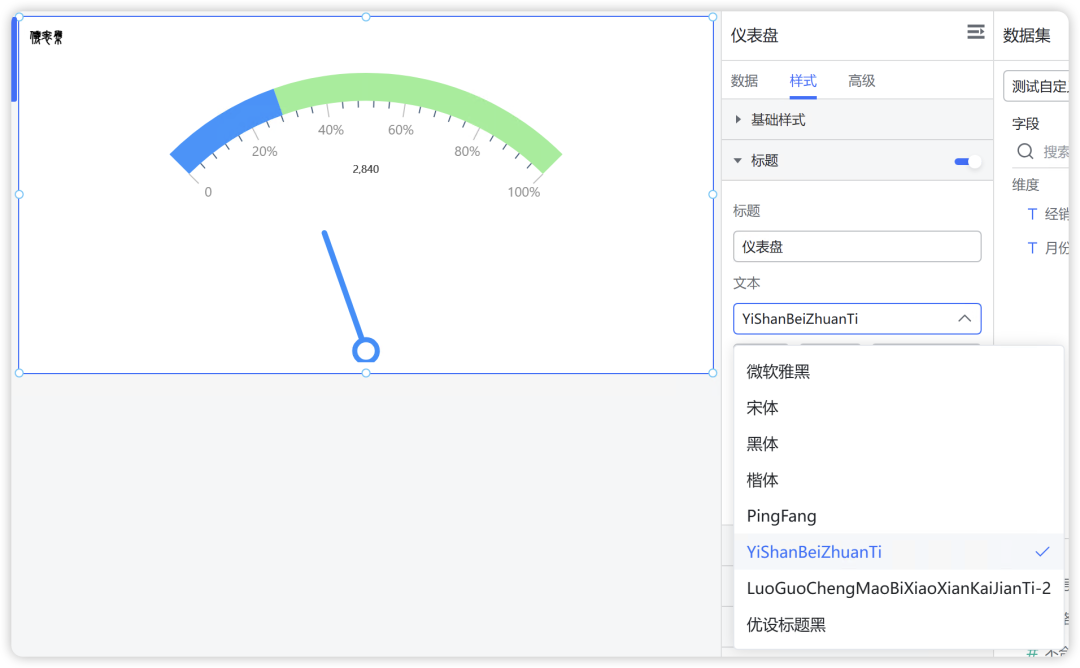Click the 标题 text input field

pos(856,247)
